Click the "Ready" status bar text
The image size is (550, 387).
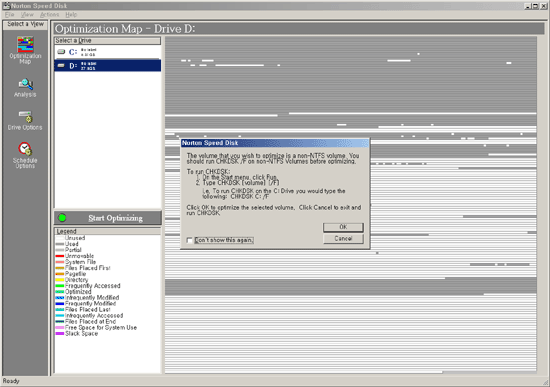point(11,381)
